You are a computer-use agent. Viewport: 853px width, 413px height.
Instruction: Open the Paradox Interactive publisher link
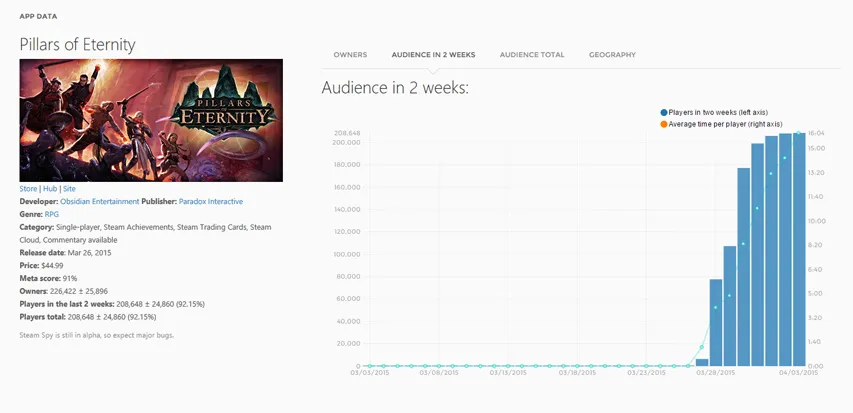click(x=211, y=201)
